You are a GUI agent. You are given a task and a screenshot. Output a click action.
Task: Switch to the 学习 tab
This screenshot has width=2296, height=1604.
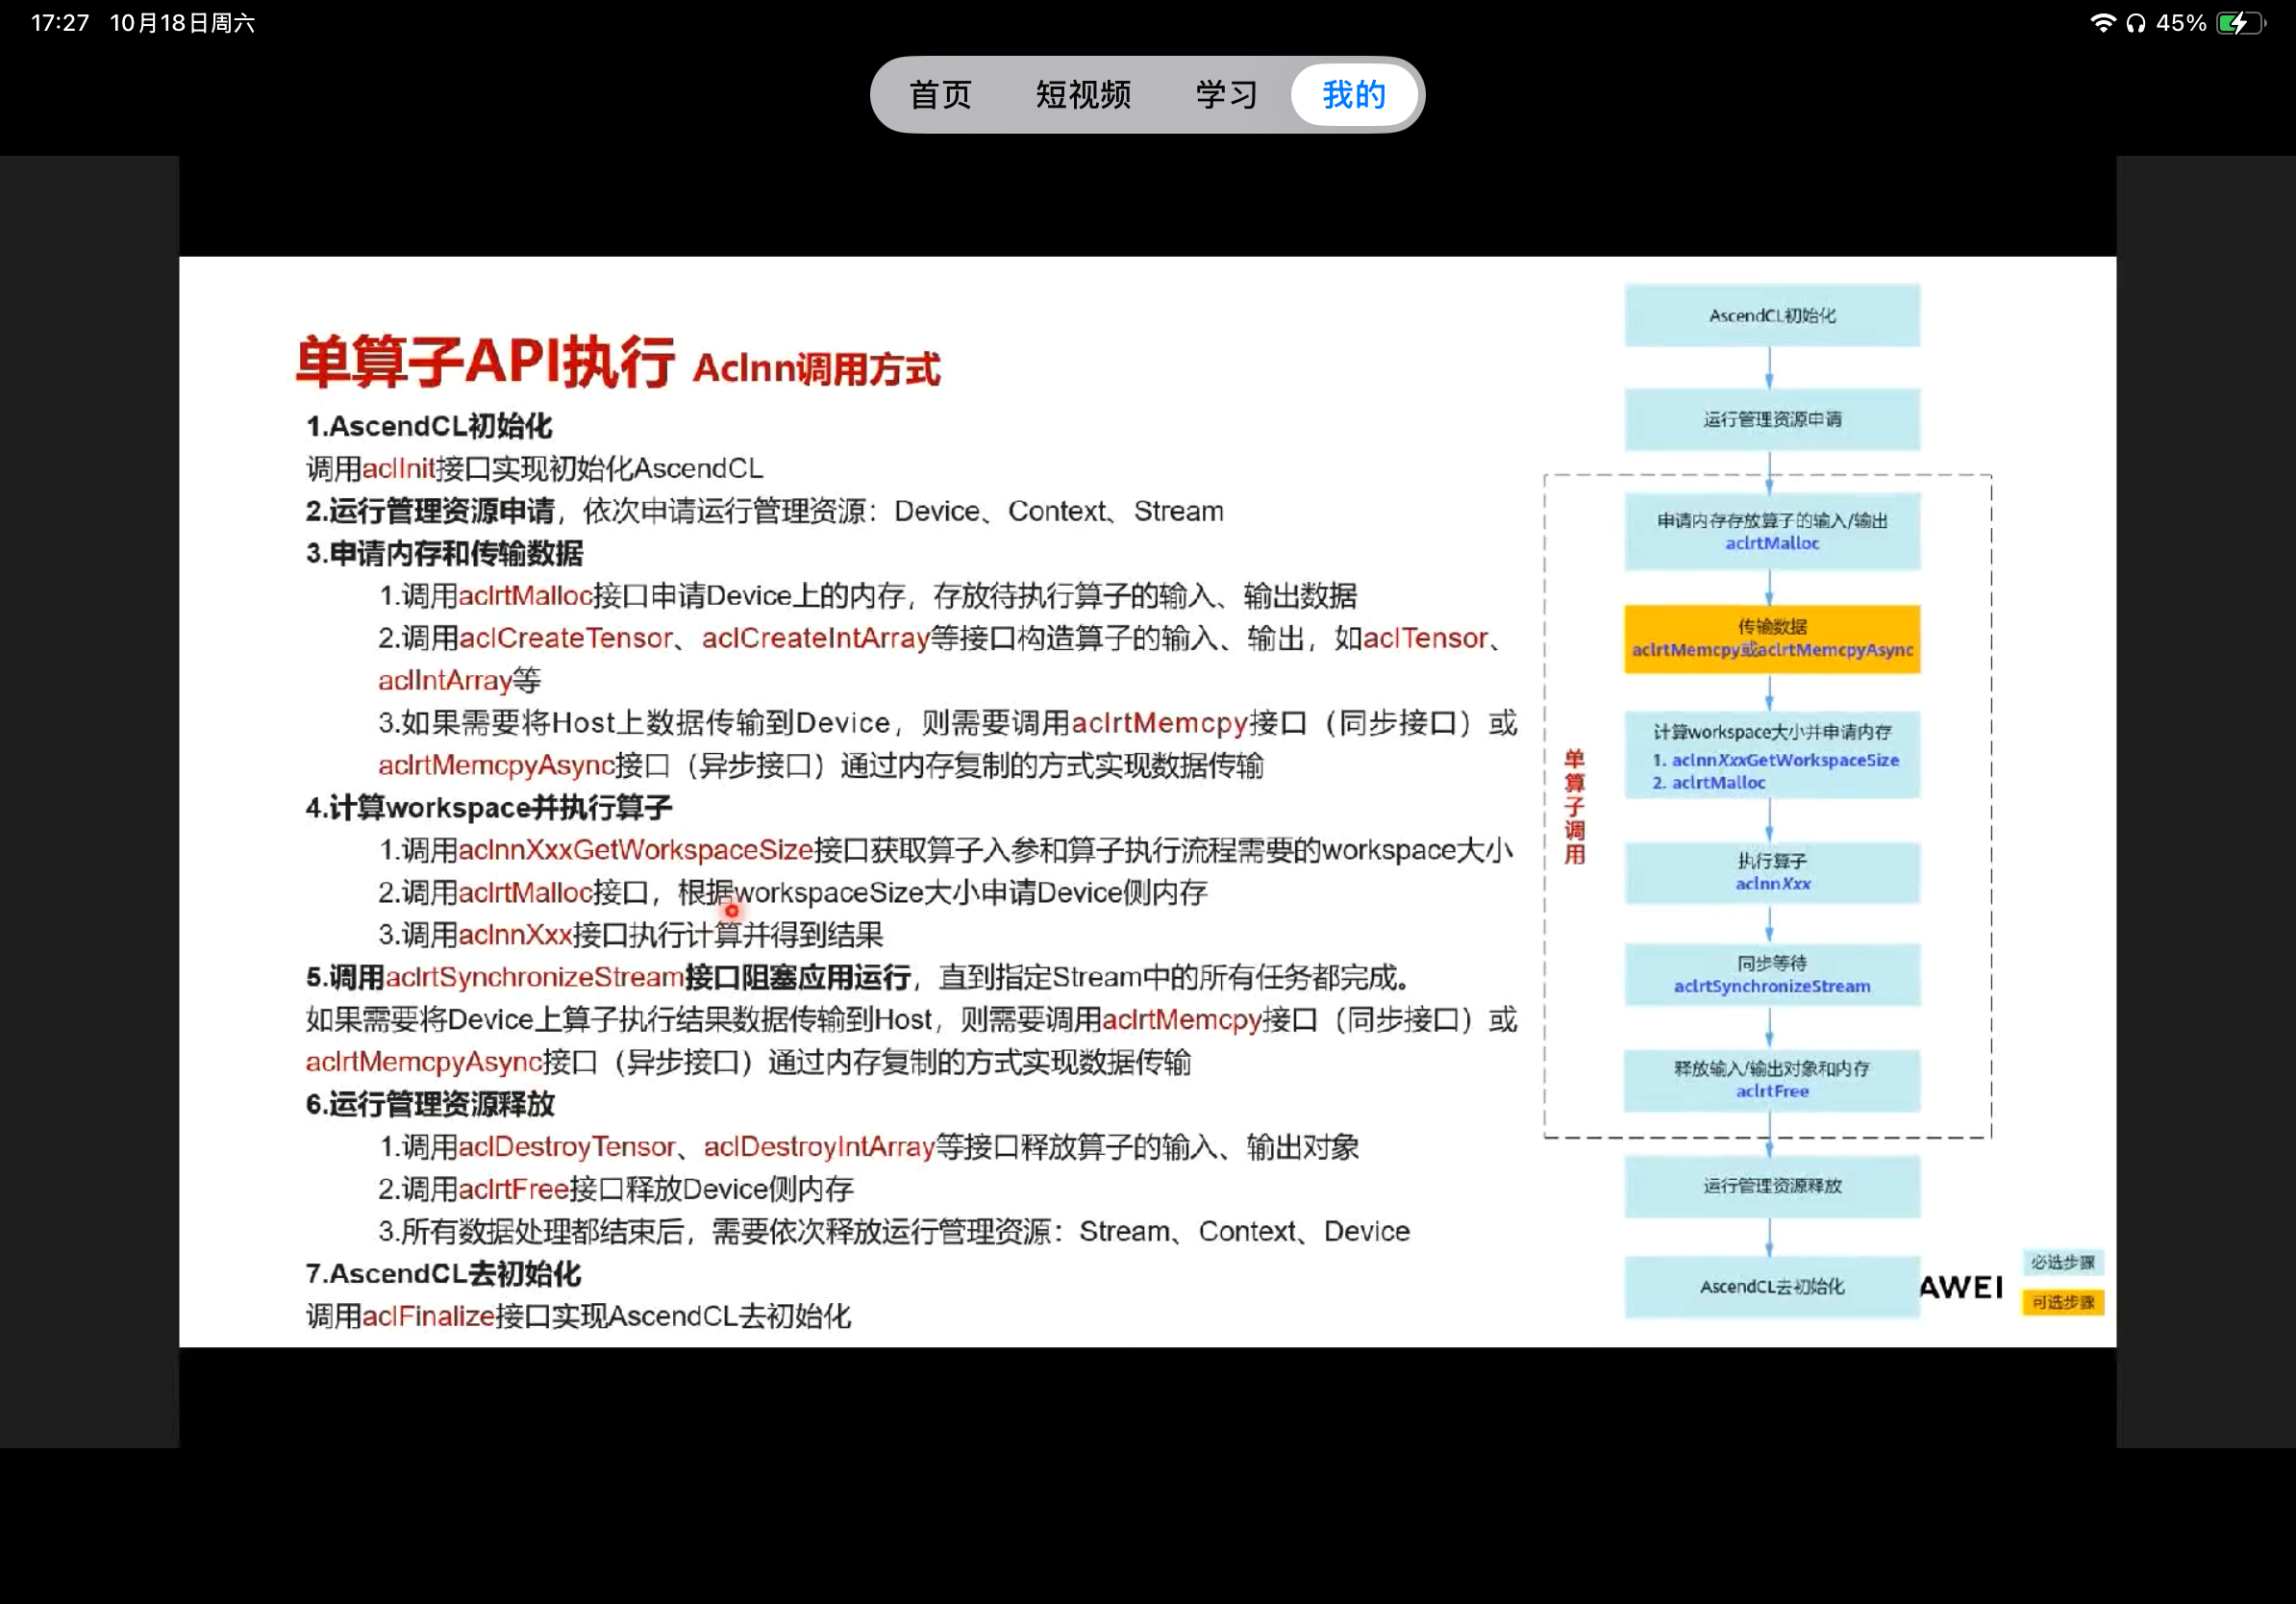pos(1224,94)
